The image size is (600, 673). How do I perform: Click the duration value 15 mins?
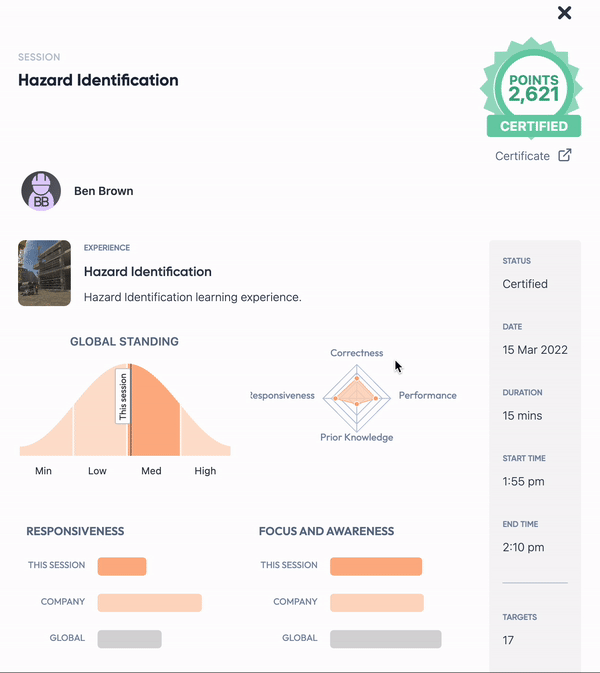coord(522,415)
